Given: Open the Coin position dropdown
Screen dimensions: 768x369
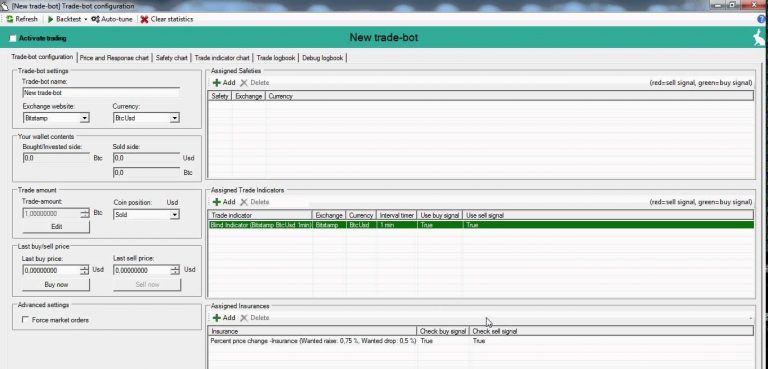Looking at the screenshot, I should 146,215.
